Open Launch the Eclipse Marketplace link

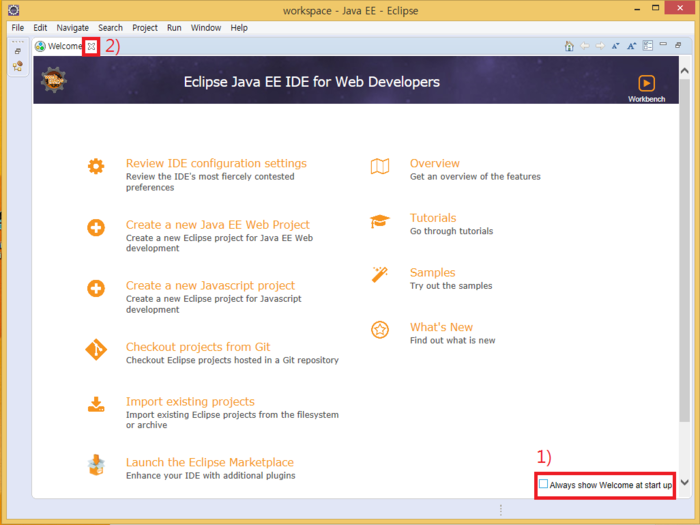[x=210, y=462]
